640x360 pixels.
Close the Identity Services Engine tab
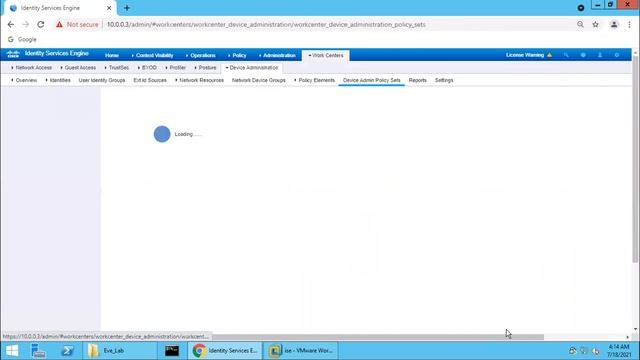point(109,8)
